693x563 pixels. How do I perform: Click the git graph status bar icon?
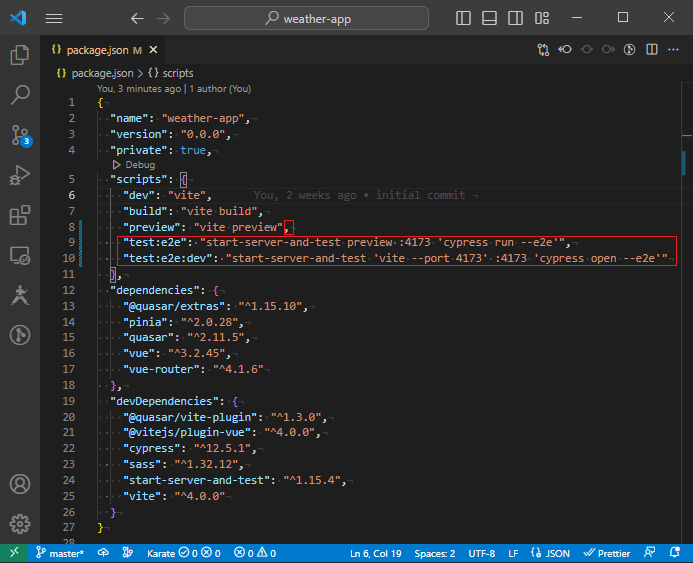tap(128, 553)
